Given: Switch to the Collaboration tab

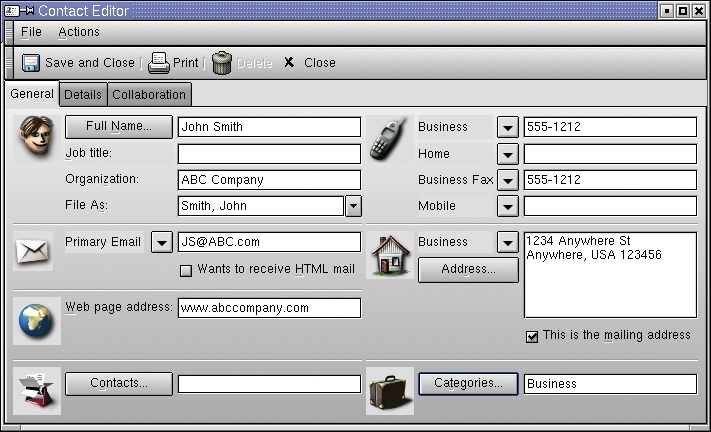Looking at the screenshot, I should coord(149,95).
